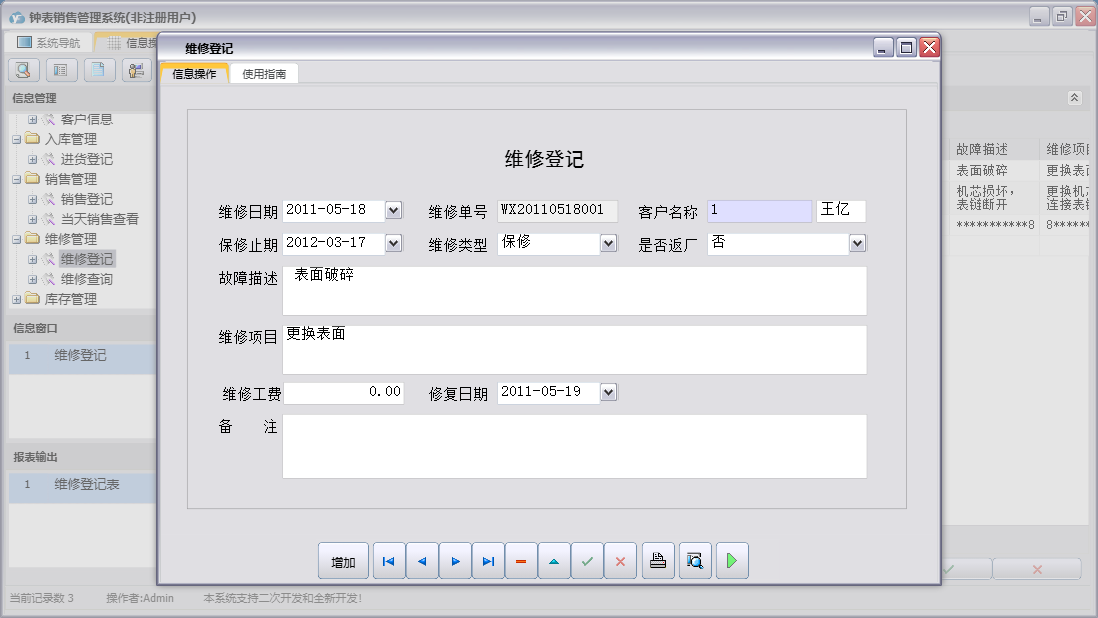Open the 是否返厂 dropdown list
Screen dimensions: 1098x618
(856, 243)
